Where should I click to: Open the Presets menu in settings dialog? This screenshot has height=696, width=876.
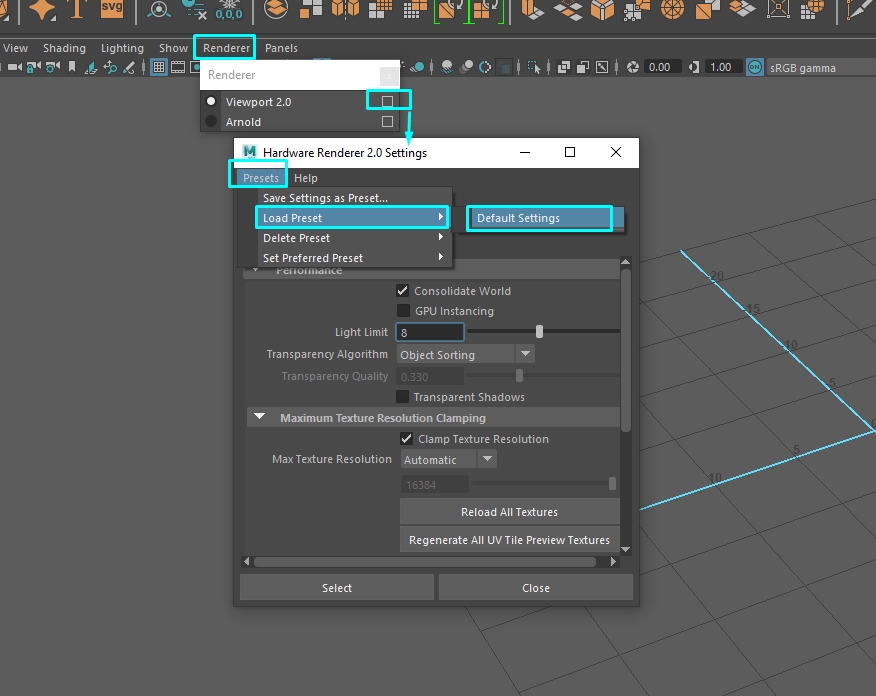pyautogui.click(x=260, y=178)
